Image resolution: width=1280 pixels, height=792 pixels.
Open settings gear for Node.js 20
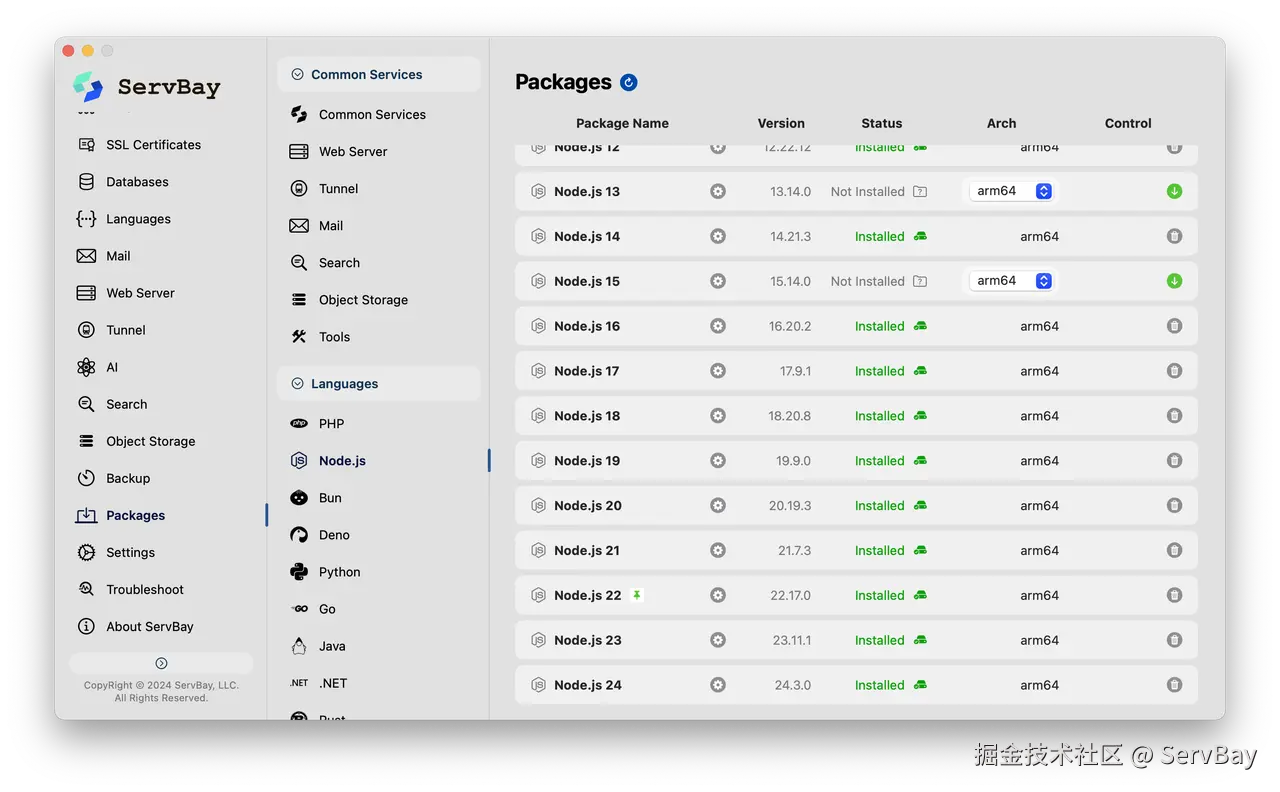[718, 506]
